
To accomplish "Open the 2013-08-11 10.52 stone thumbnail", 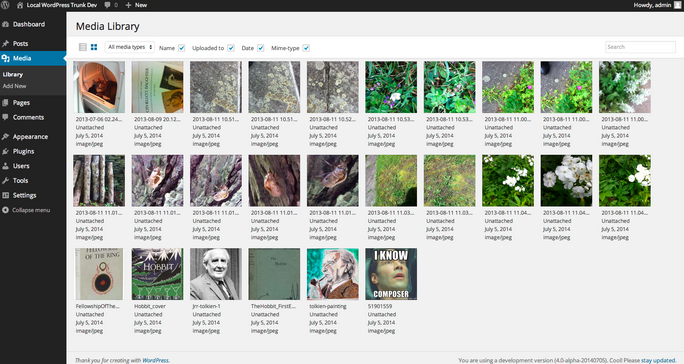I will pyautogui.click(x=333, y=87).
